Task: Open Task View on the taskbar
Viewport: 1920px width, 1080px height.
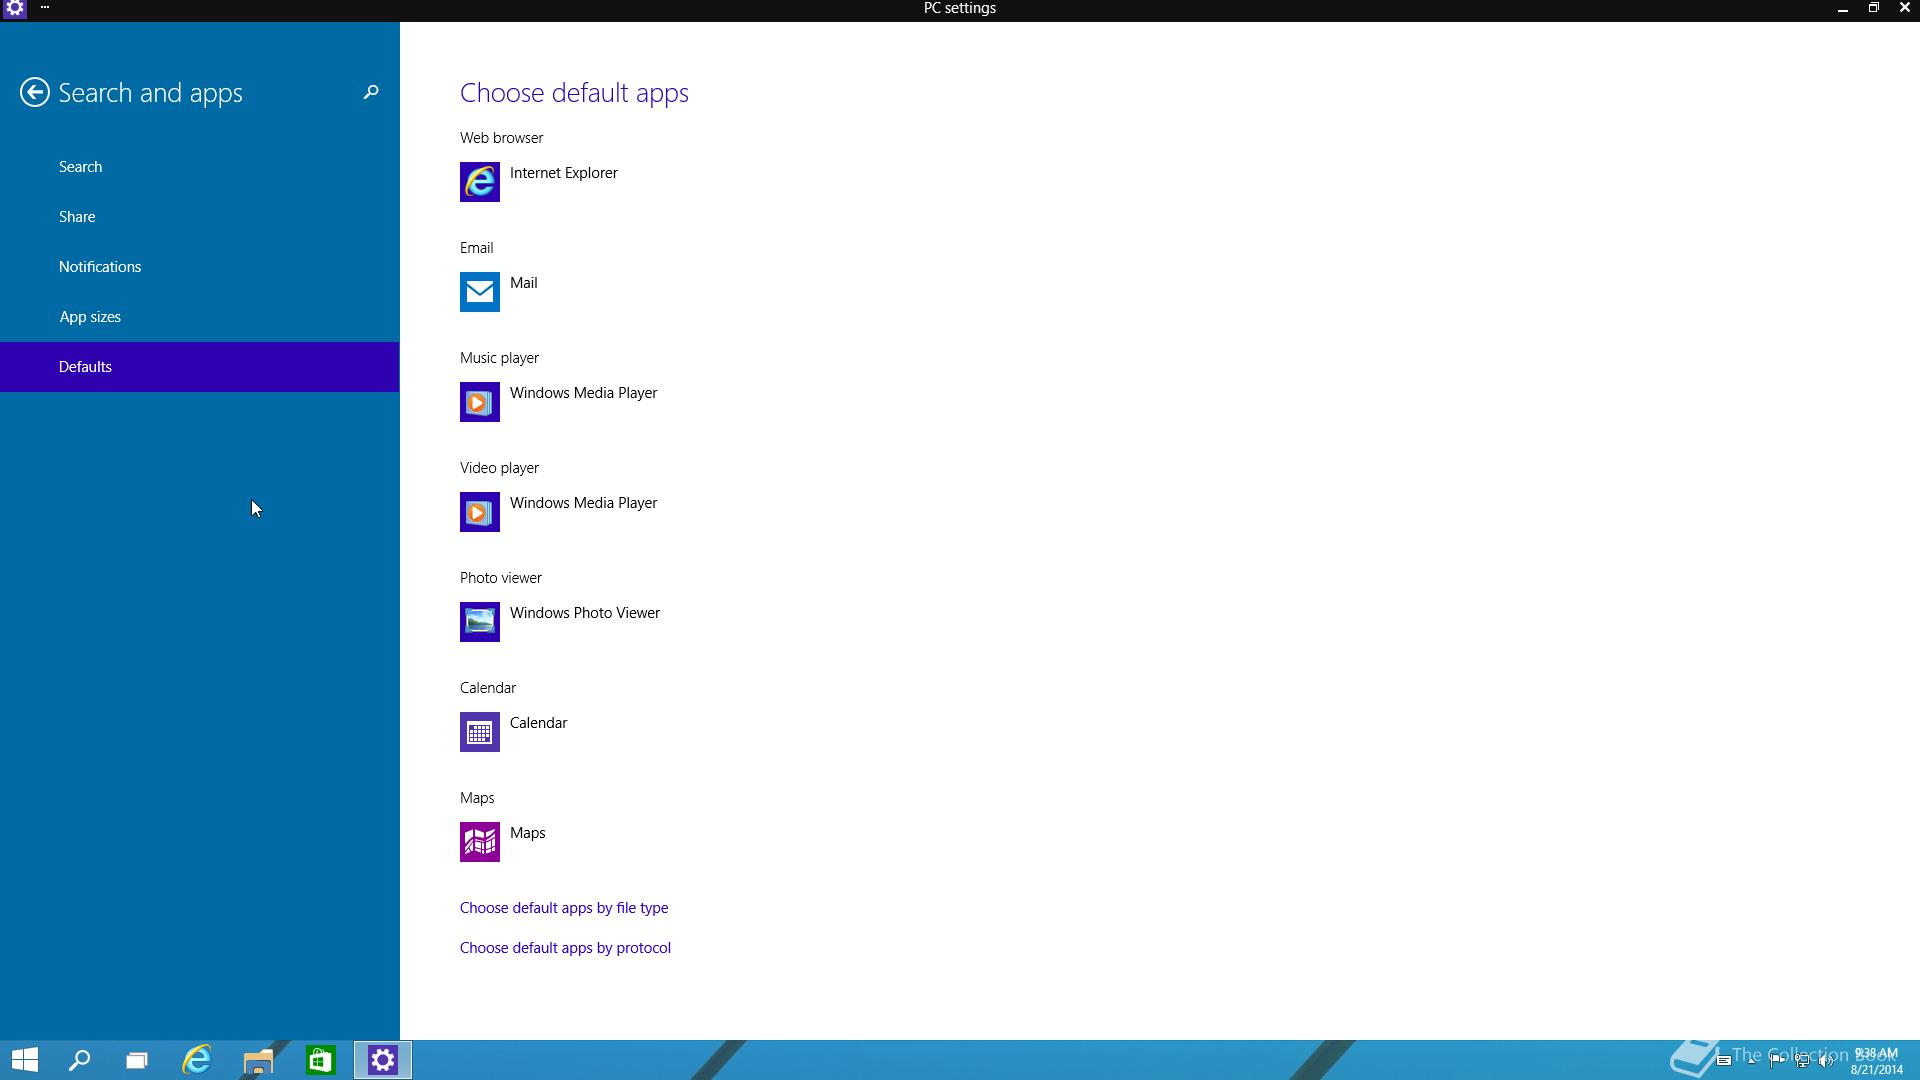Action: [137, 1060]
